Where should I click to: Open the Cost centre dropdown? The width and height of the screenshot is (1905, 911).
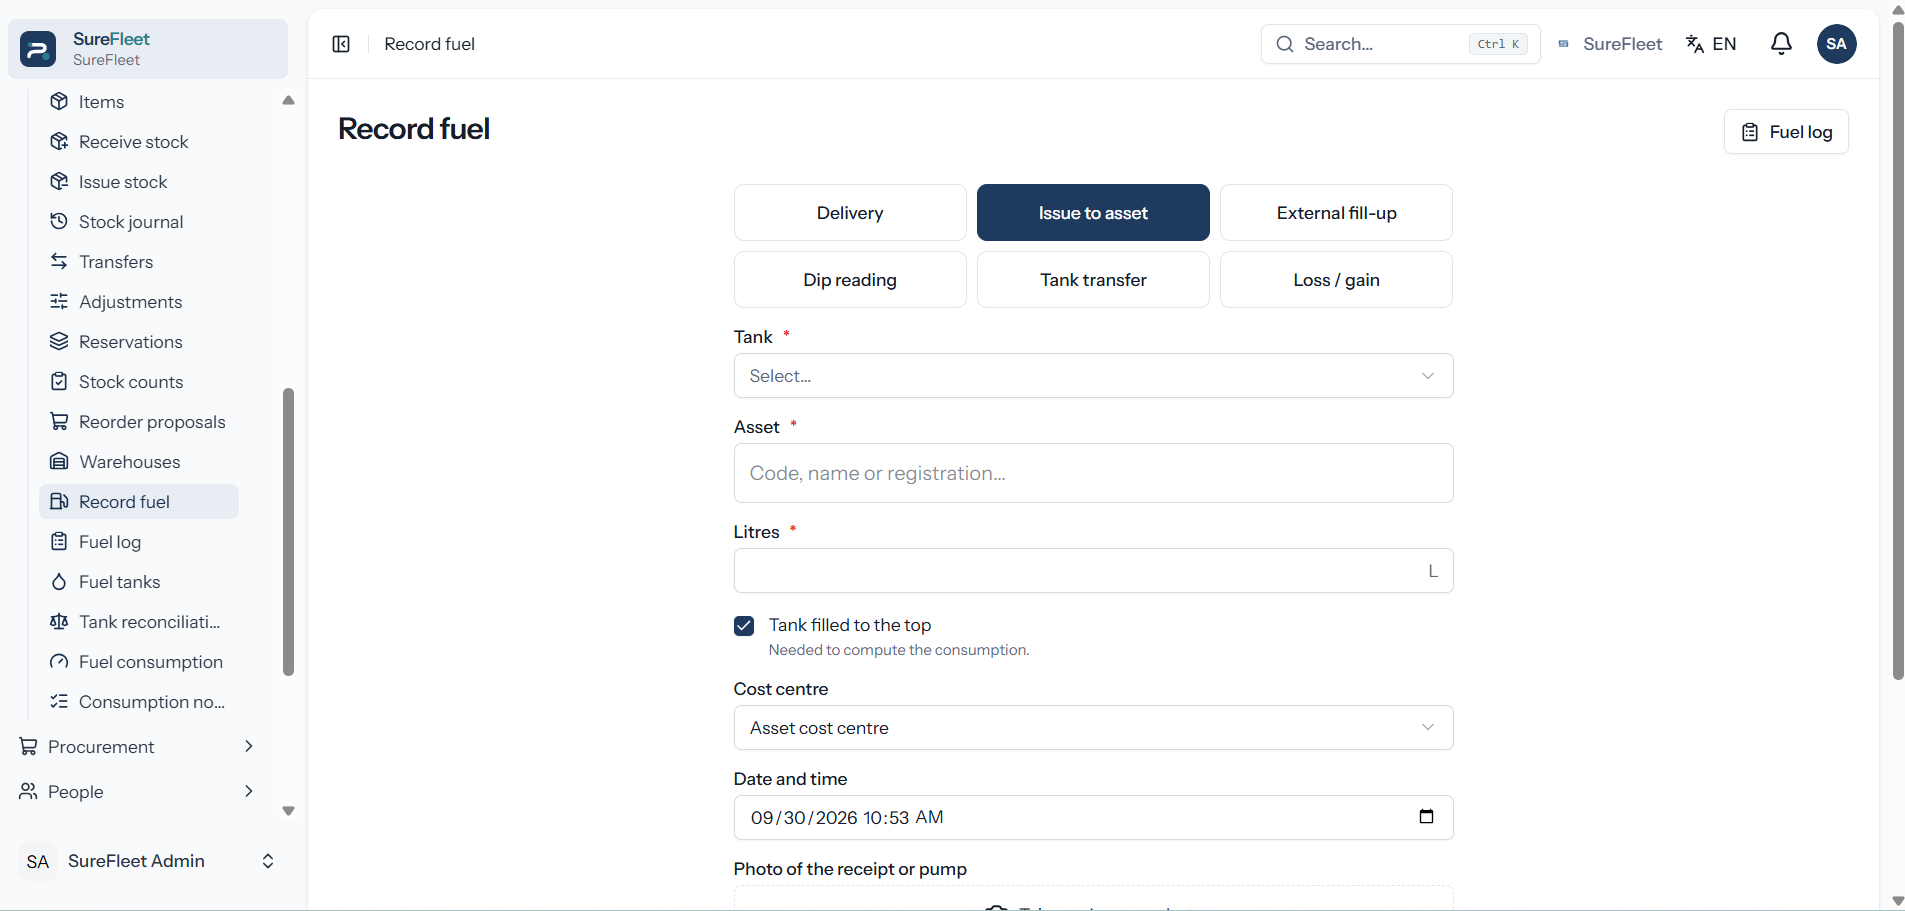[x=1093, y=728]
